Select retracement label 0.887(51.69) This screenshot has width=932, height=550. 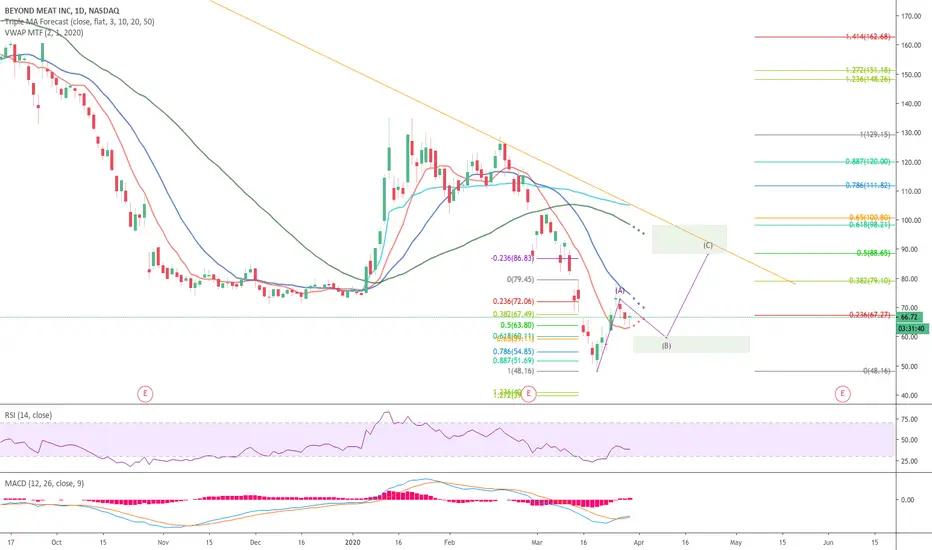pyautogui.click(x=514, y=361)
